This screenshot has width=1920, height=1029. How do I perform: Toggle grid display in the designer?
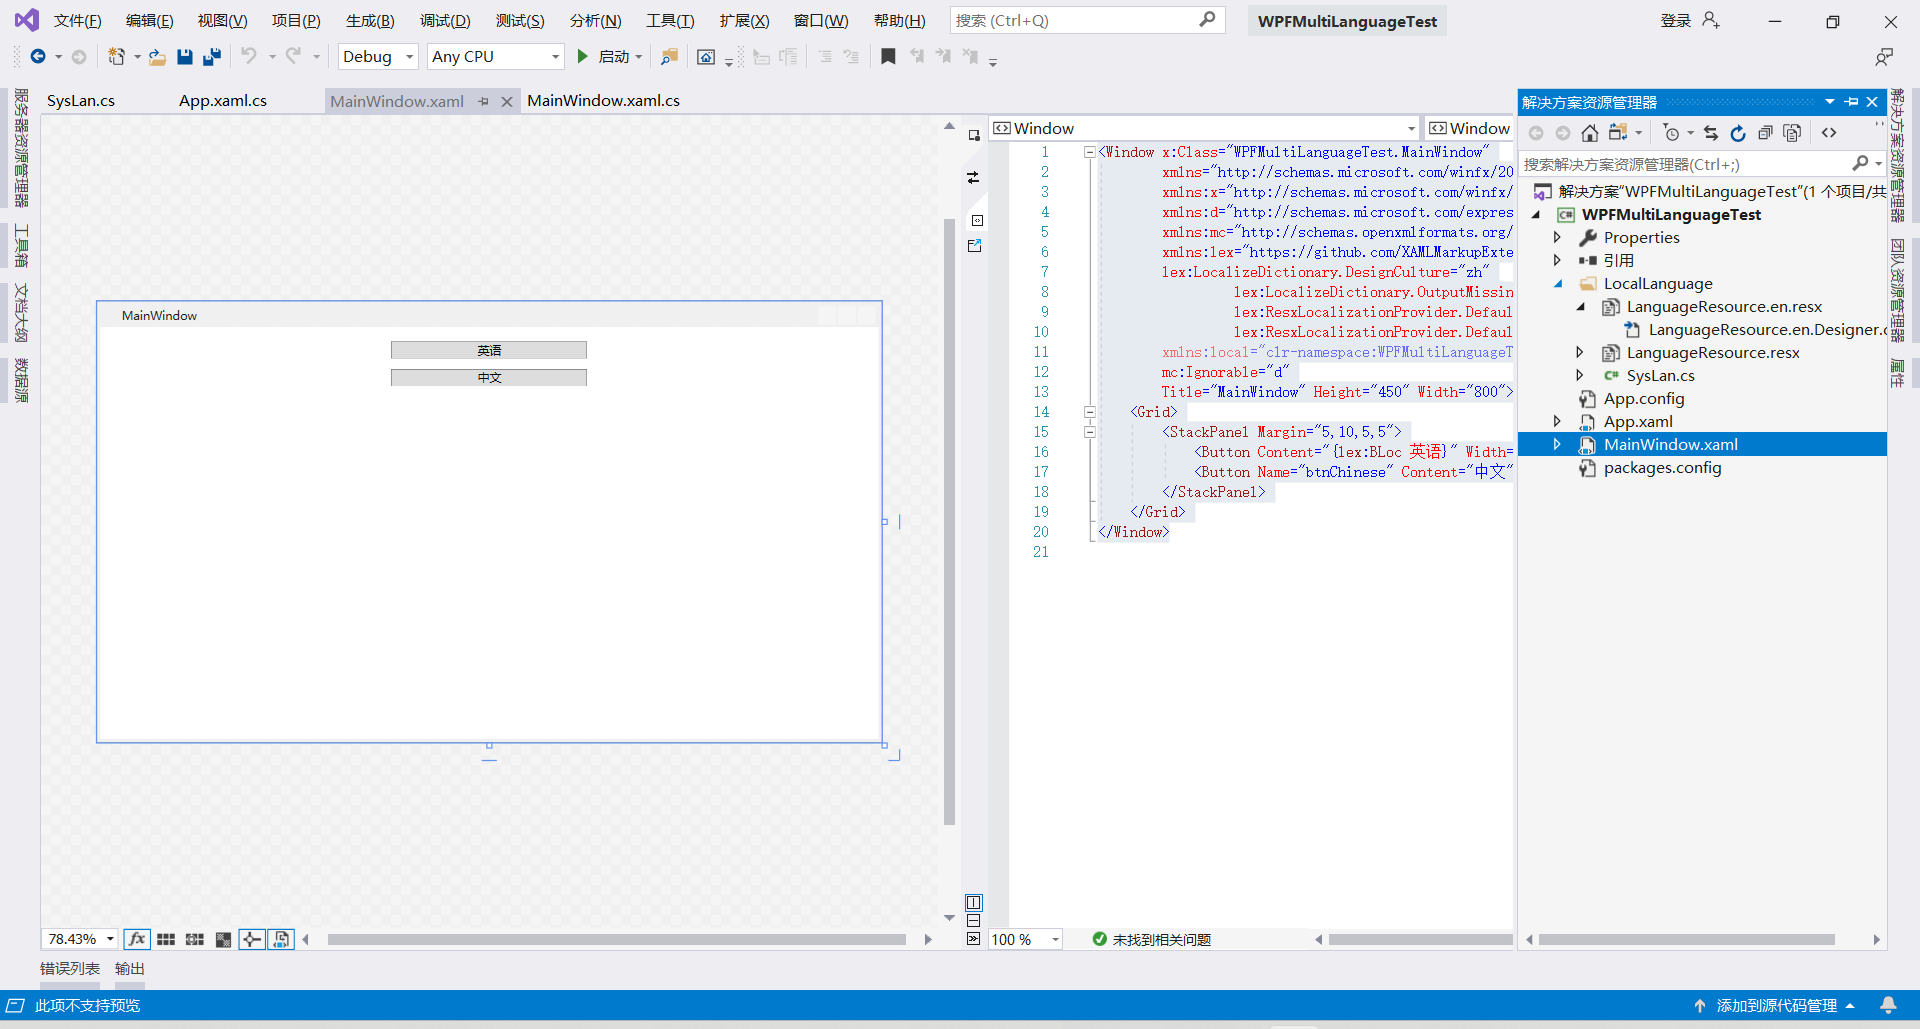(x=166, y=939)
